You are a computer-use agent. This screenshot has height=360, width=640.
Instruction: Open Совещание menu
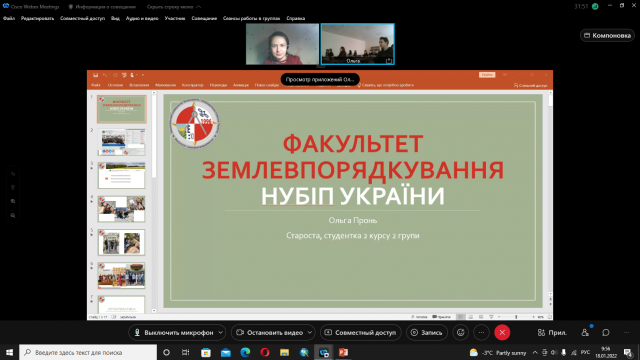pos(204,18)
